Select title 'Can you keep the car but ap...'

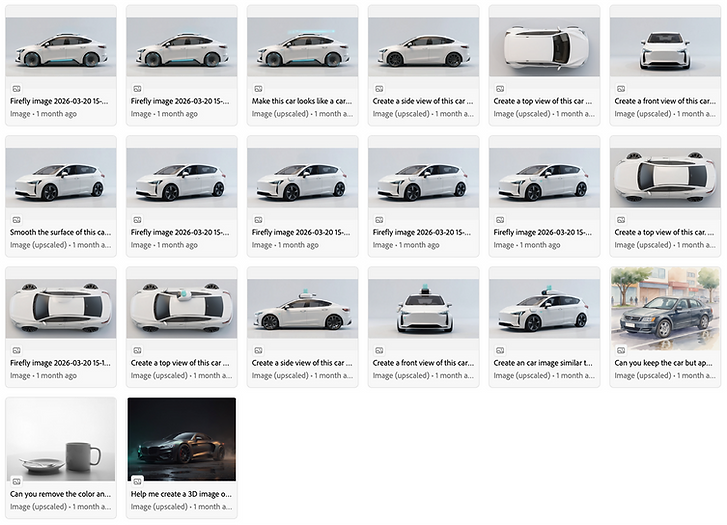[663, 363]
